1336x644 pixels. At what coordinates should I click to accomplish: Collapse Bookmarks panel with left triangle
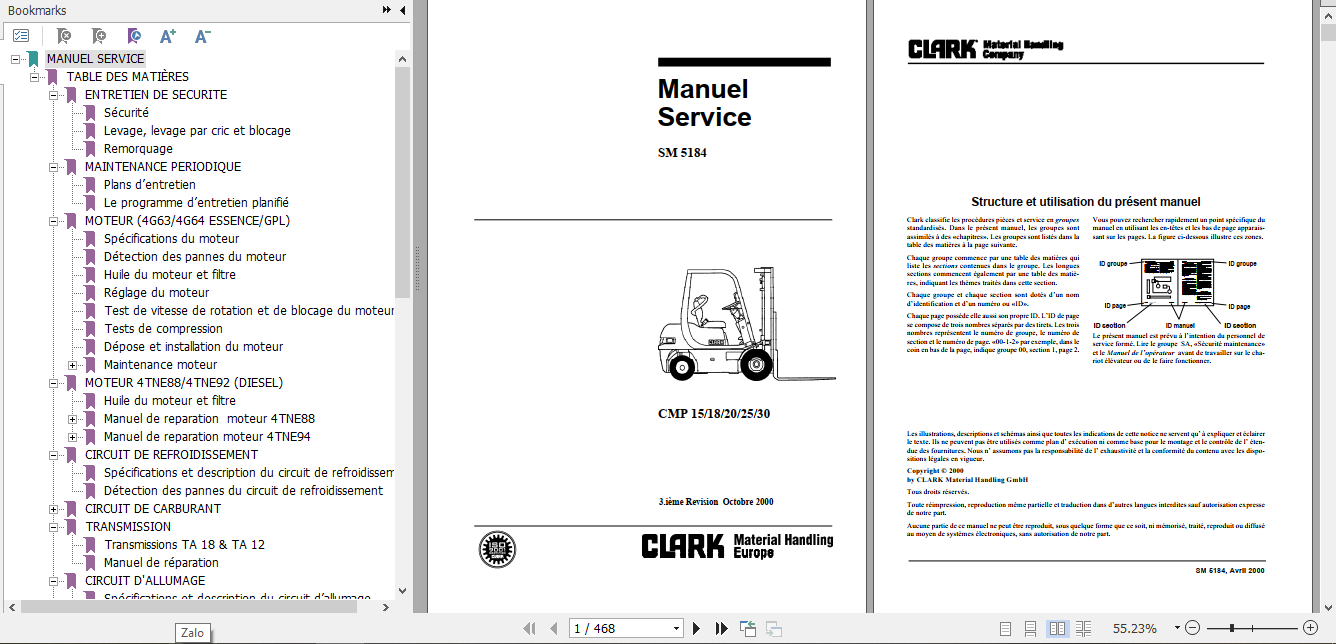point(401,10)
